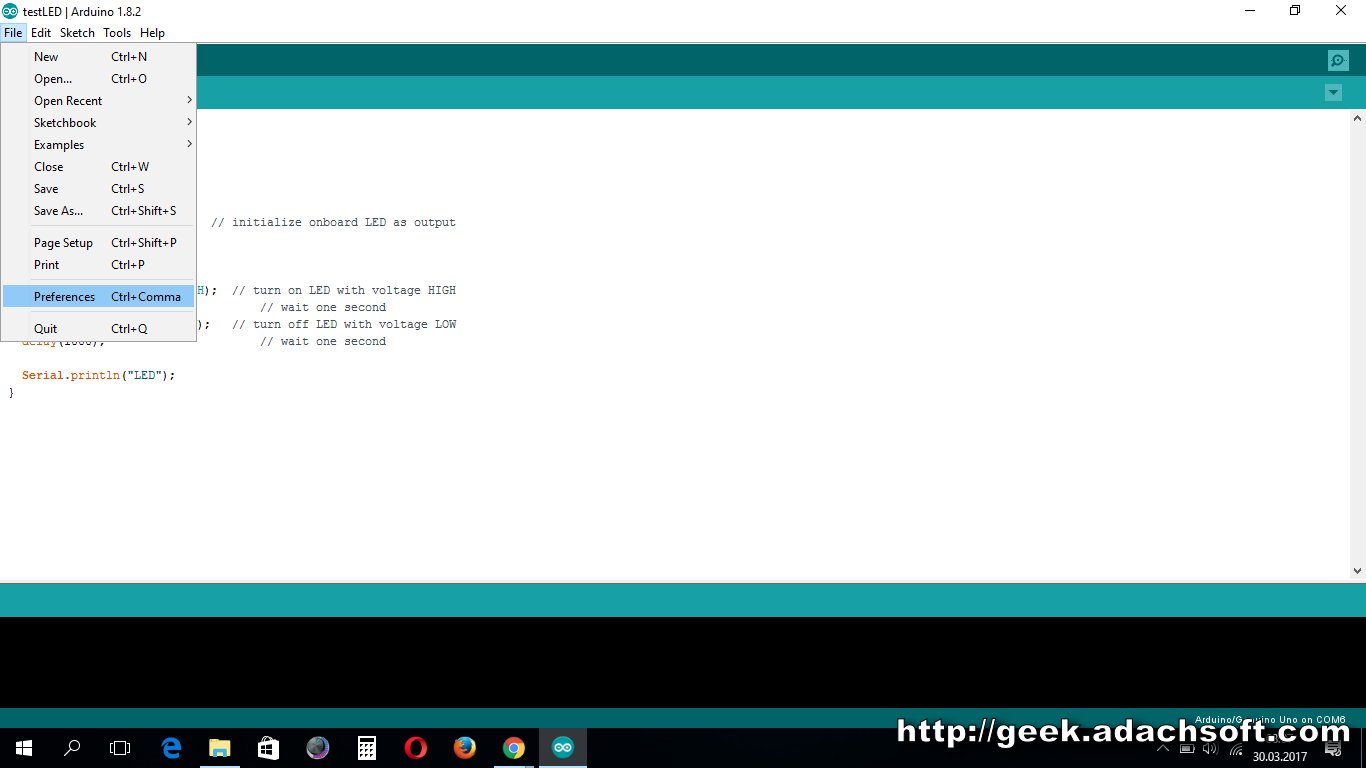Select Quit in the File menu
This screenshot has height=768, width=1366.
(x=98, y=329)
